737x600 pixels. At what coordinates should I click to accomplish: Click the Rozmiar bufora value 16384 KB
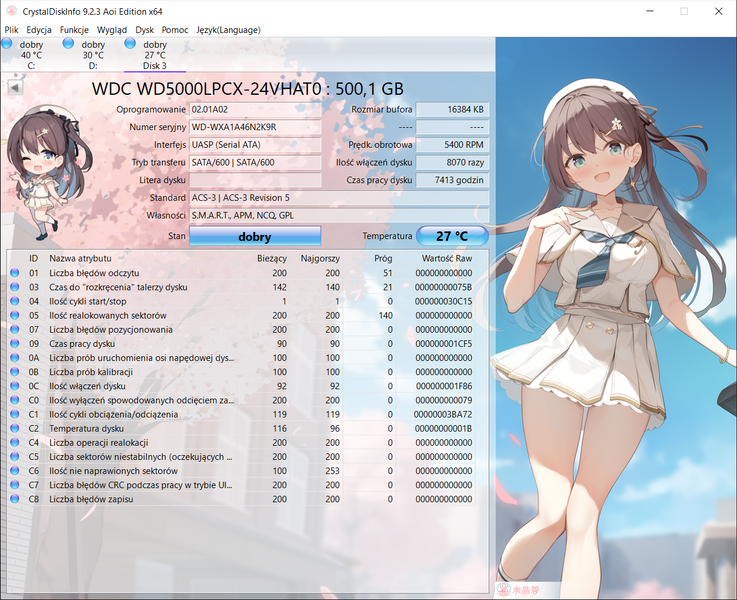[452, 109]
